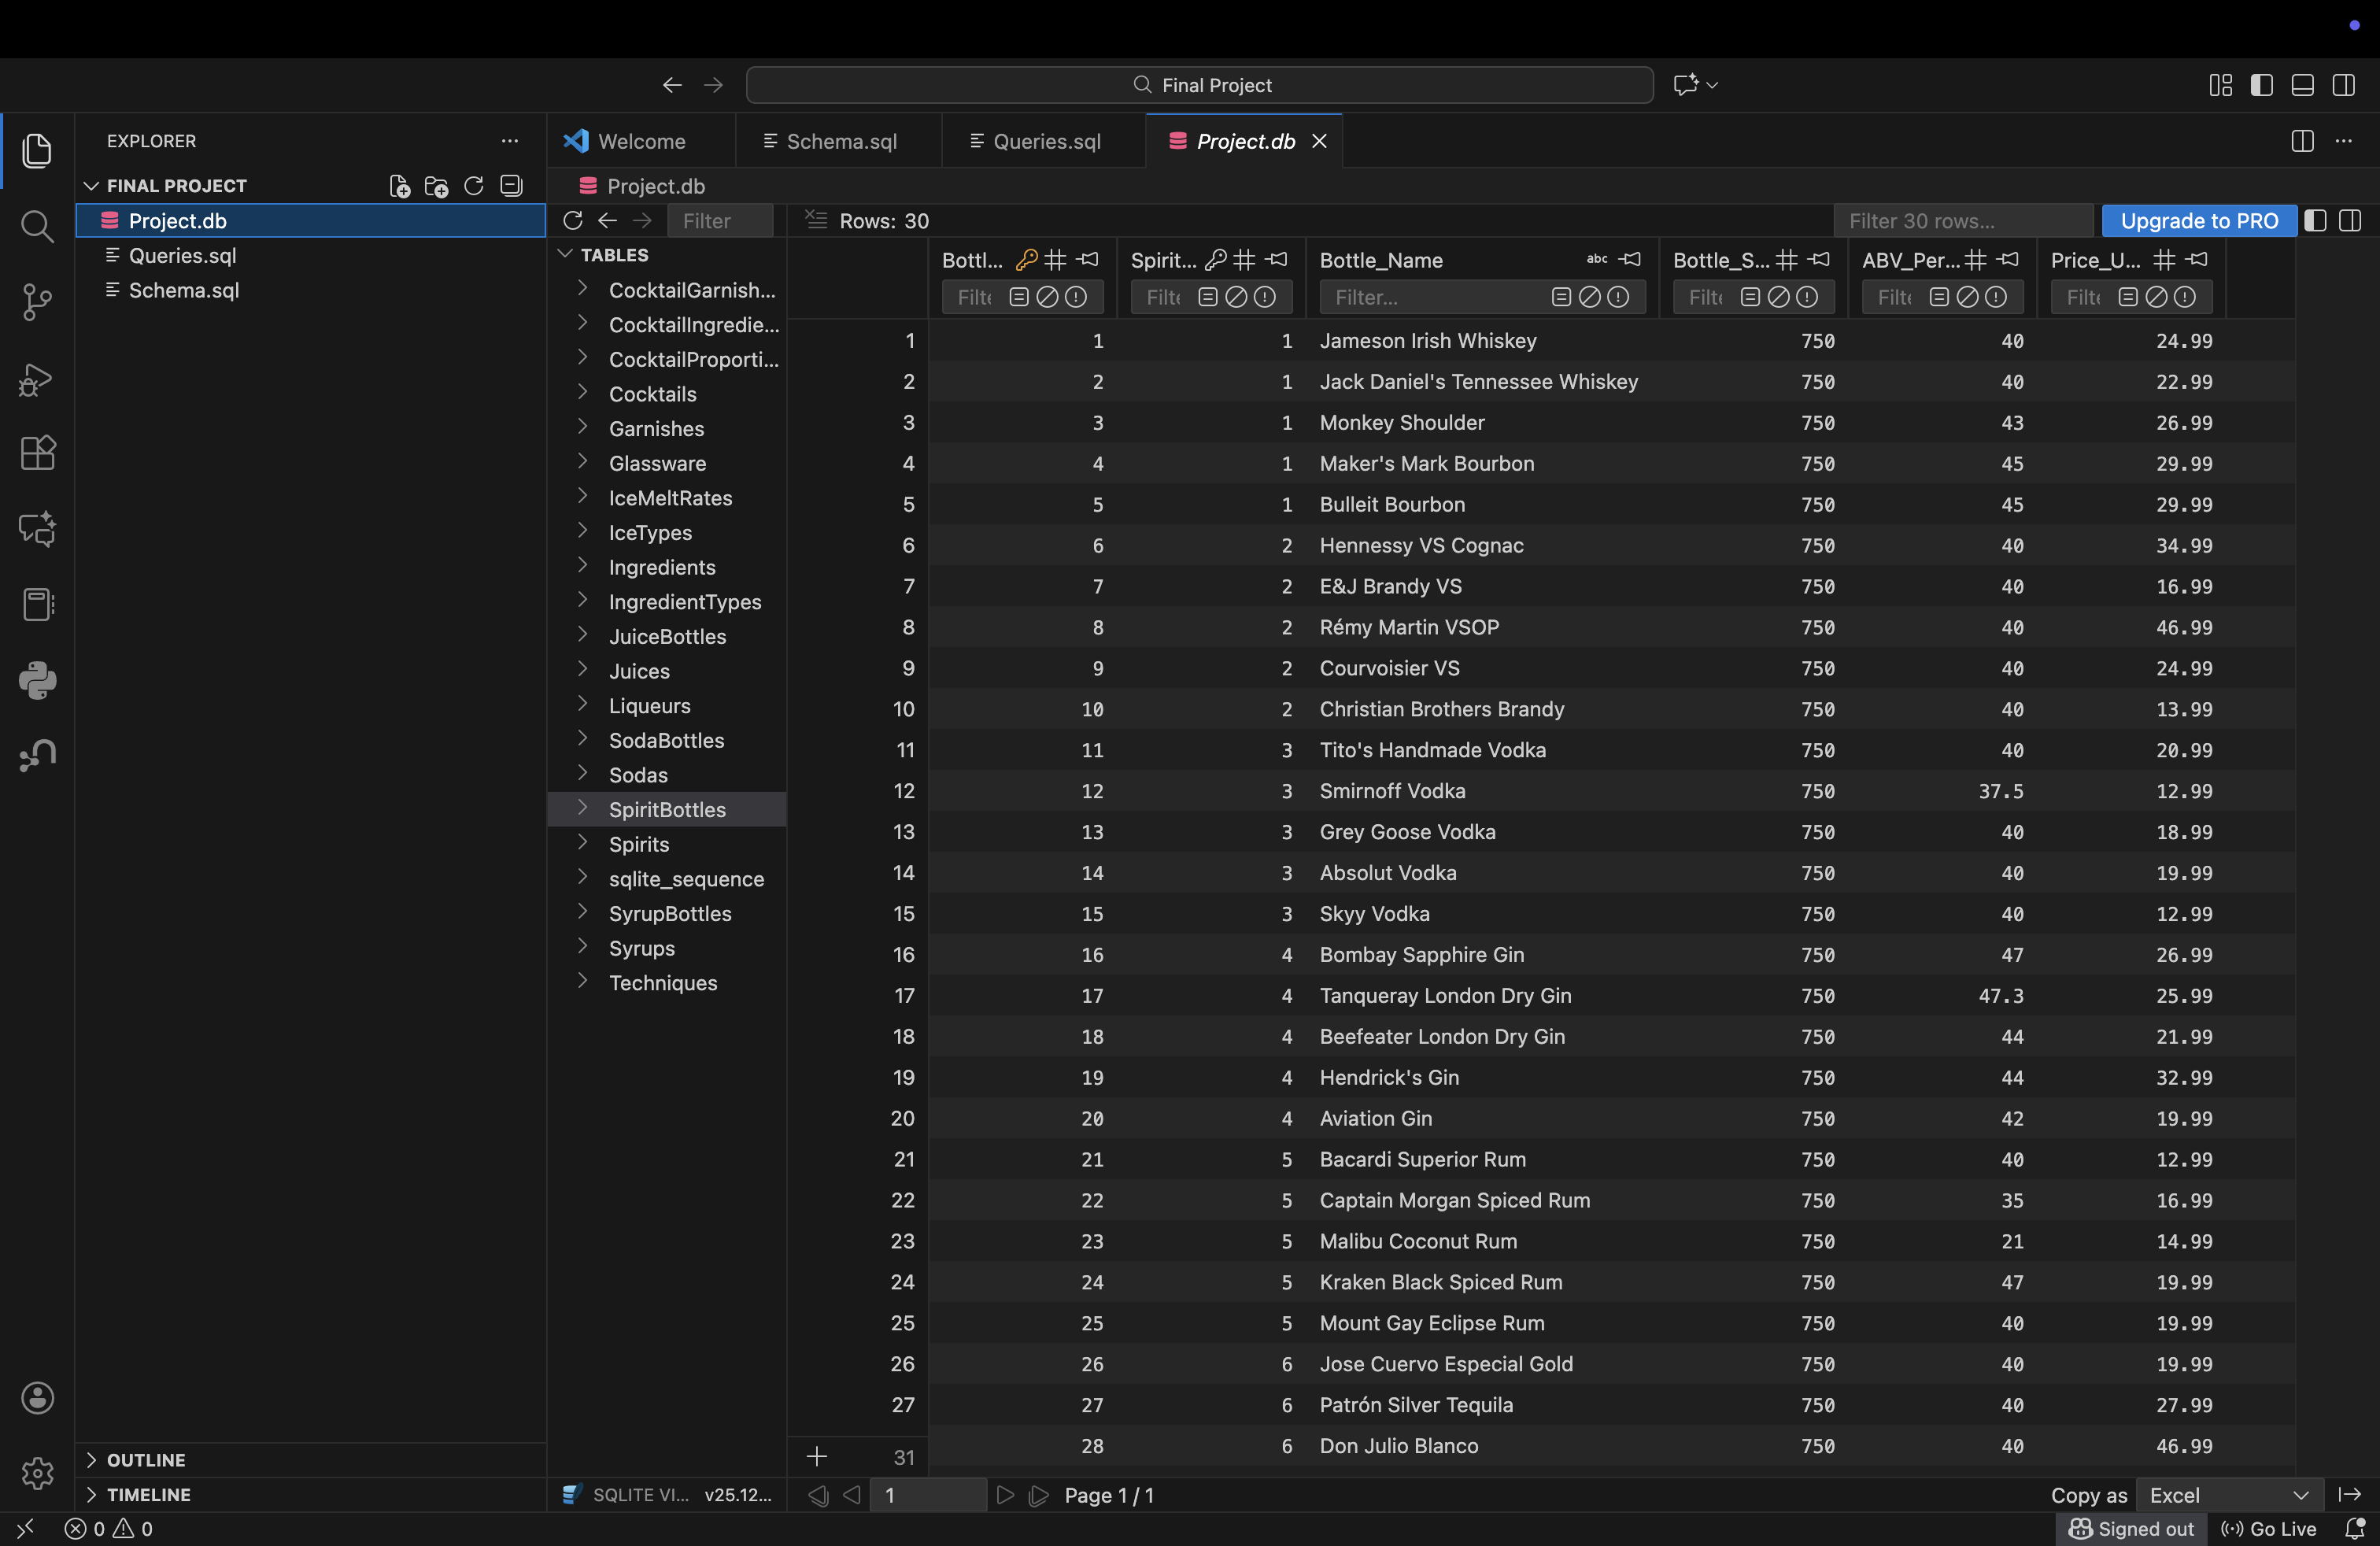
Task: Navigate back with the title bar arrow
Action: [x=672, y=85]
